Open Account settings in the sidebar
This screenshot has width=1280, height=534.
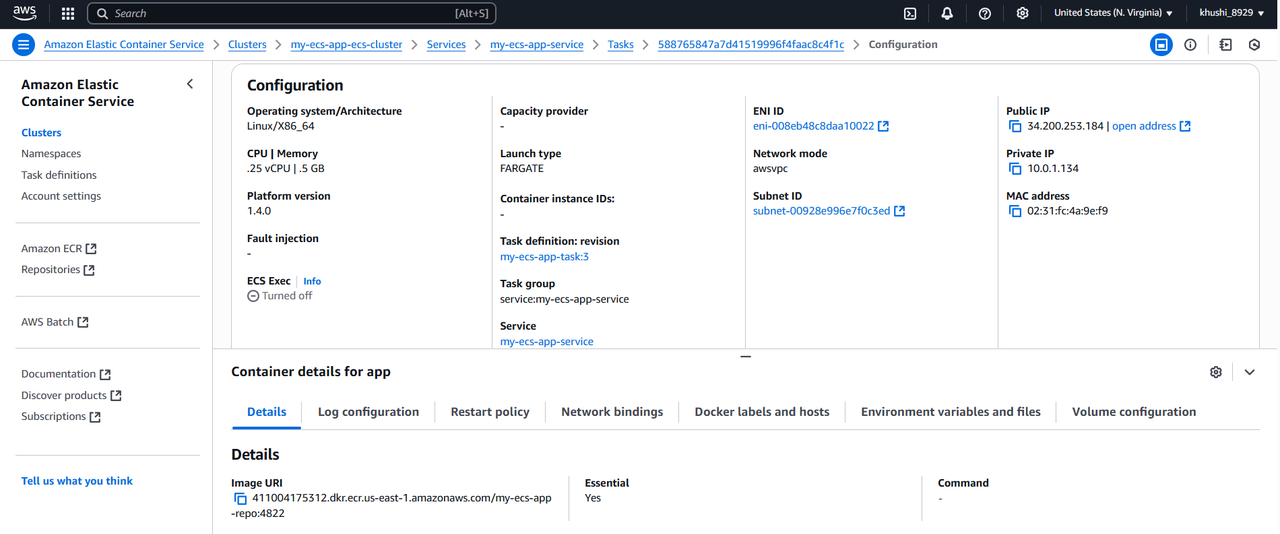click(61, 197)
